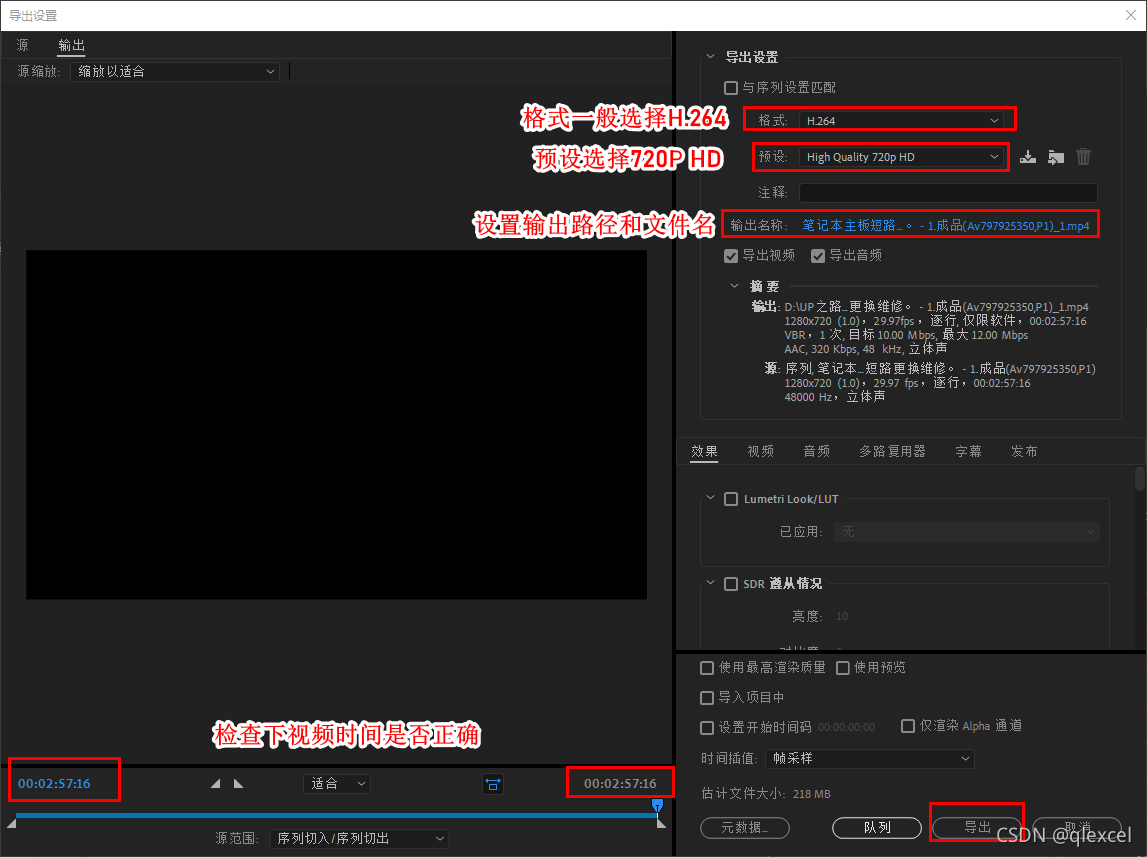Click the 注释 comment input field
The height and width of the screenshot is (857, 1147).
(948, 192)
